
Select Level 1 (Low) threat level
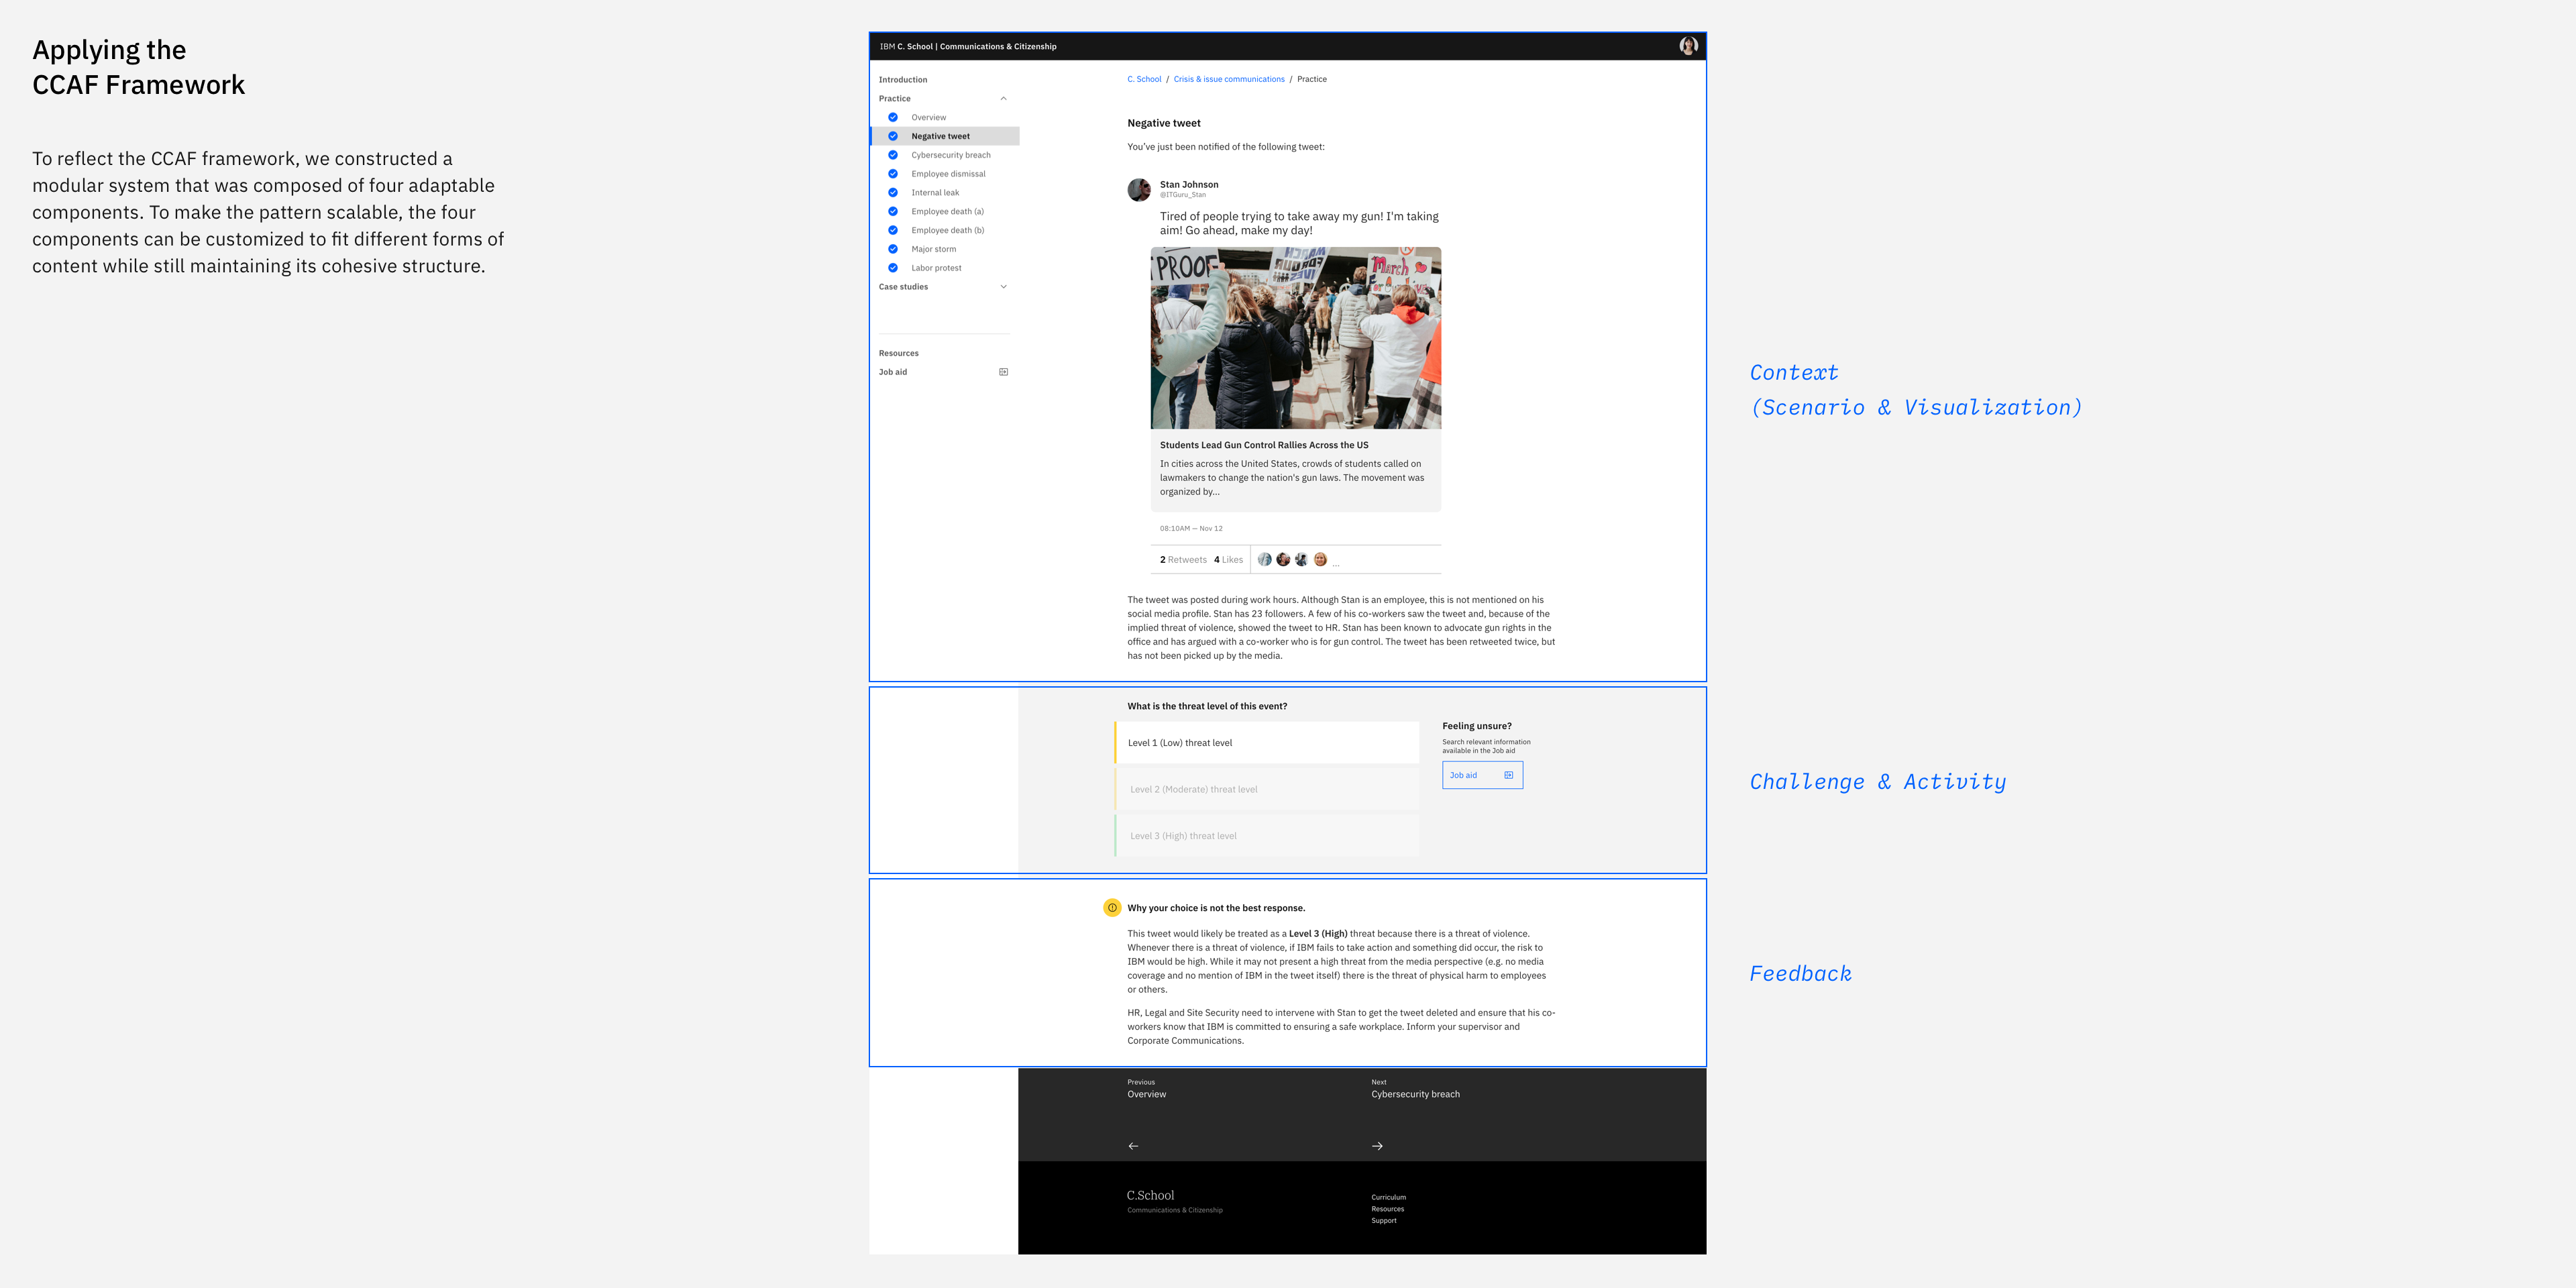pos(1266,743)
